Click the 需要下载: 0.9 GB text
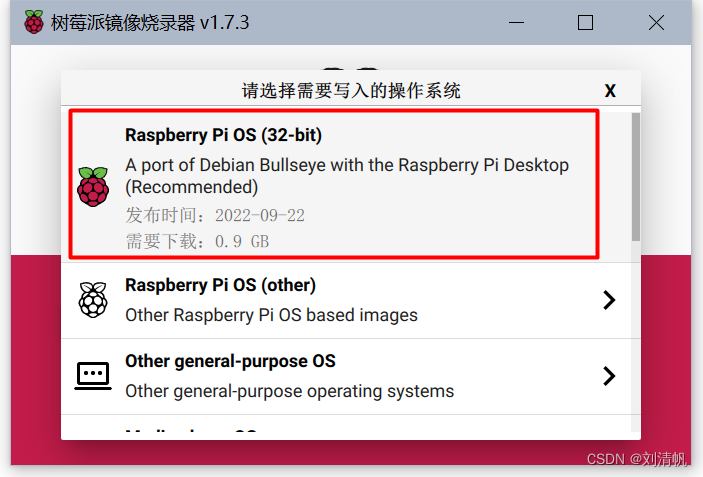The height and width of the screenshot is (477, 703). (x=197, y=242)
